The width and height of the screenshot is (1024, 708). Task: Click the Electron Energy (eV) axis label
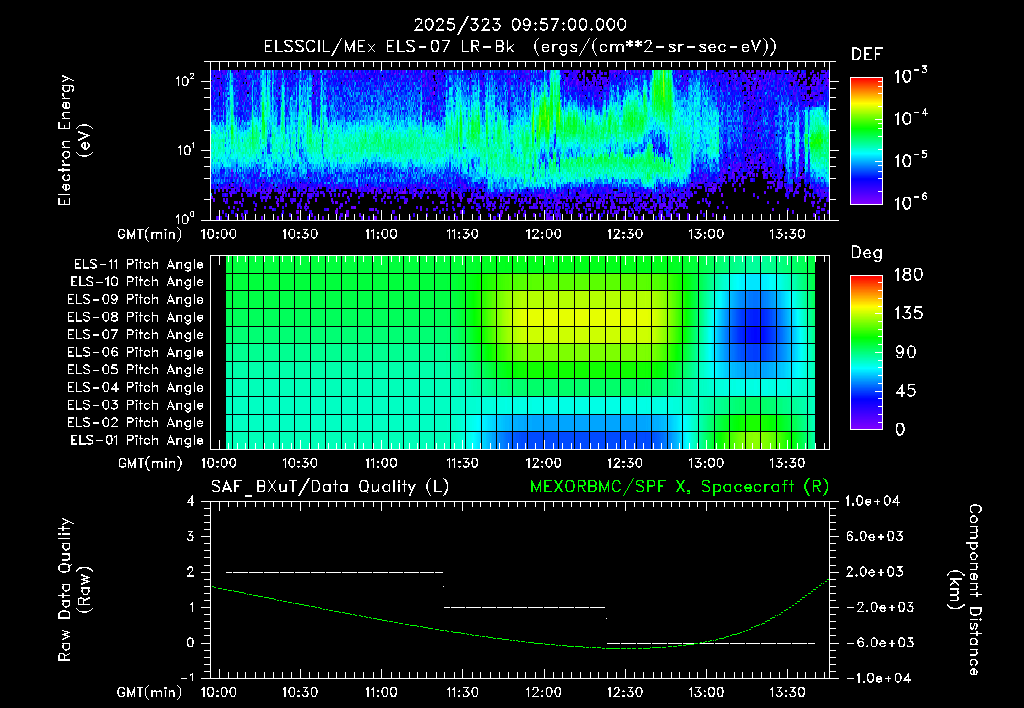(74, 140)
